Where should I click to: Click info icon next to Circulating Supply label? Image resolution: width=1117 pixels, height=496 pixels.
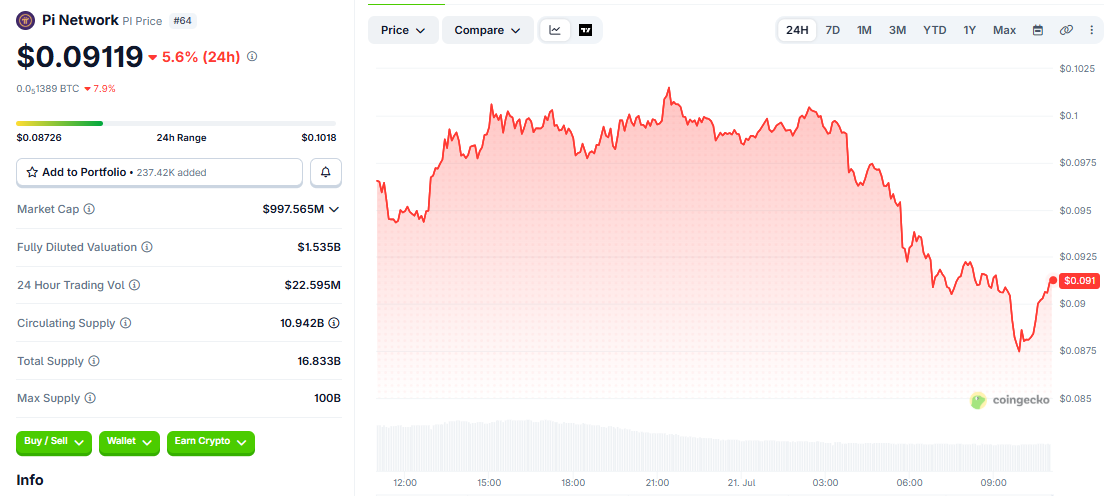click(125, 323)
